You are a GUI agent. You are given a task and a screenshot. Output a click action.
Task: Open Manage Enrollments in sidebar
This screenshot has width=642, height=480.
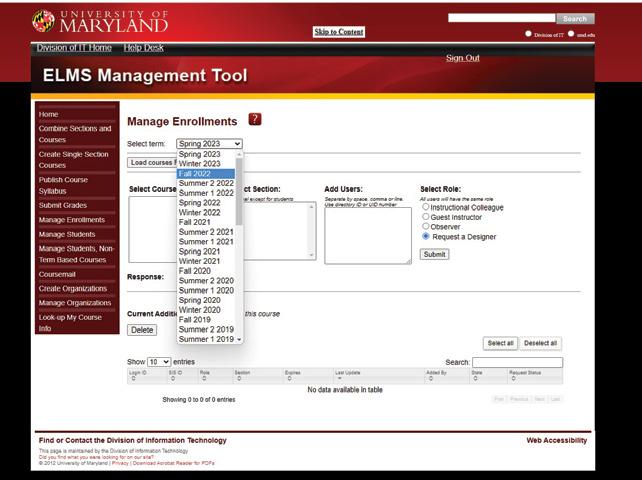coord(72,220)
